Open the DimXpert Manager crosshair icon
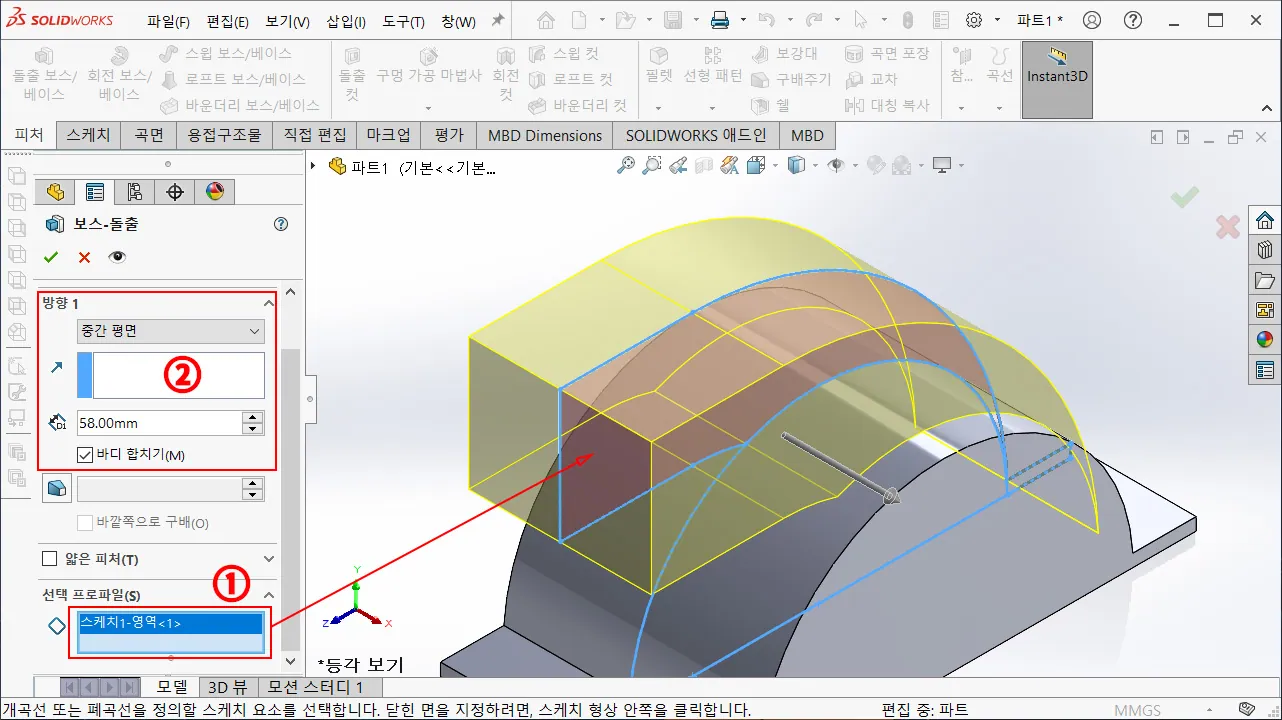 175,192
